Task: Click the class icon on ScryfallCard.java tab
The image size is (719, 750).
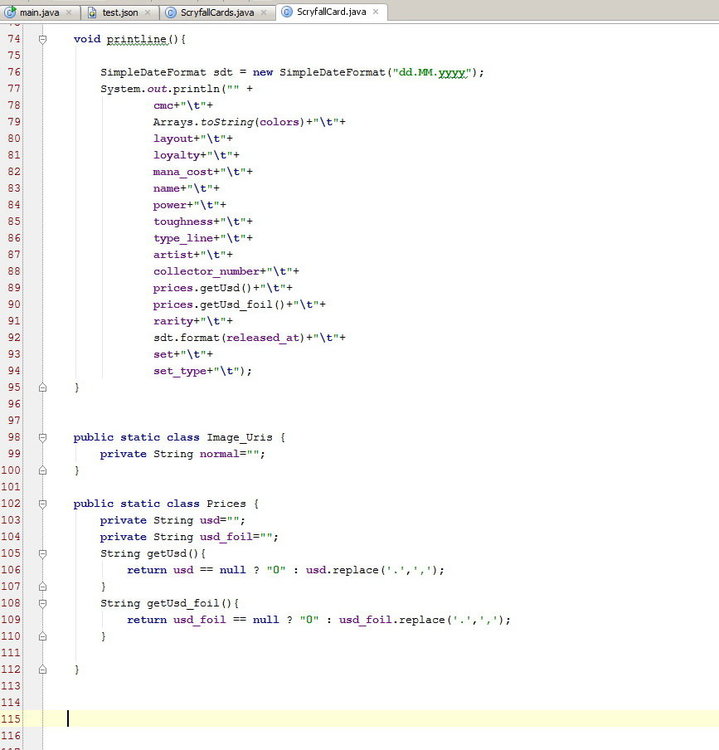Action: click(x=287, y=12)
